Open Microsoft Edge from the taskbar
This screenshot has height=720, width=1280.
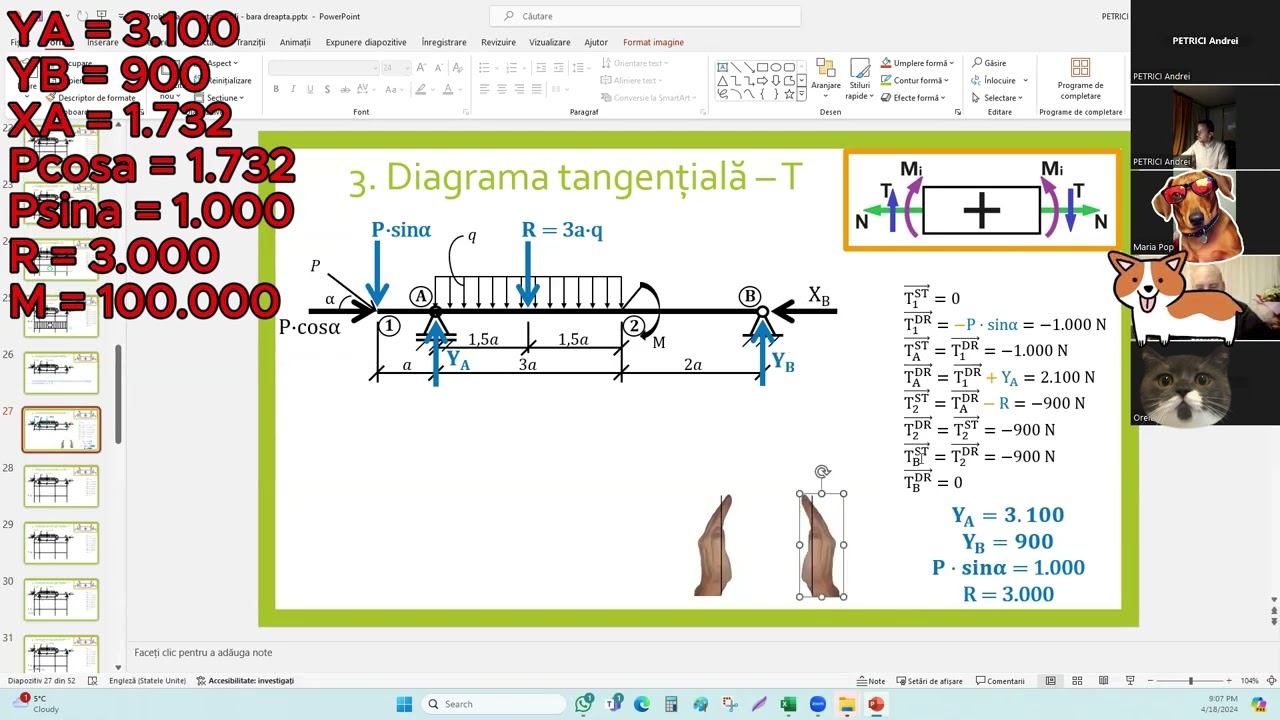point(641,704)
